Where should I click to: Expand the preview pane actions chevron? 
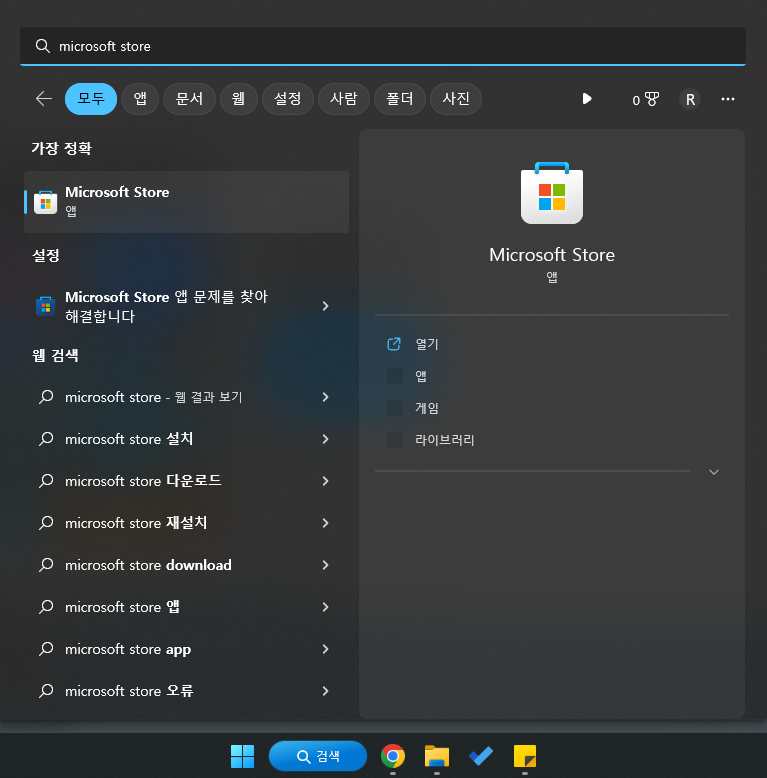pyautogui.click(x=713, y=472)
